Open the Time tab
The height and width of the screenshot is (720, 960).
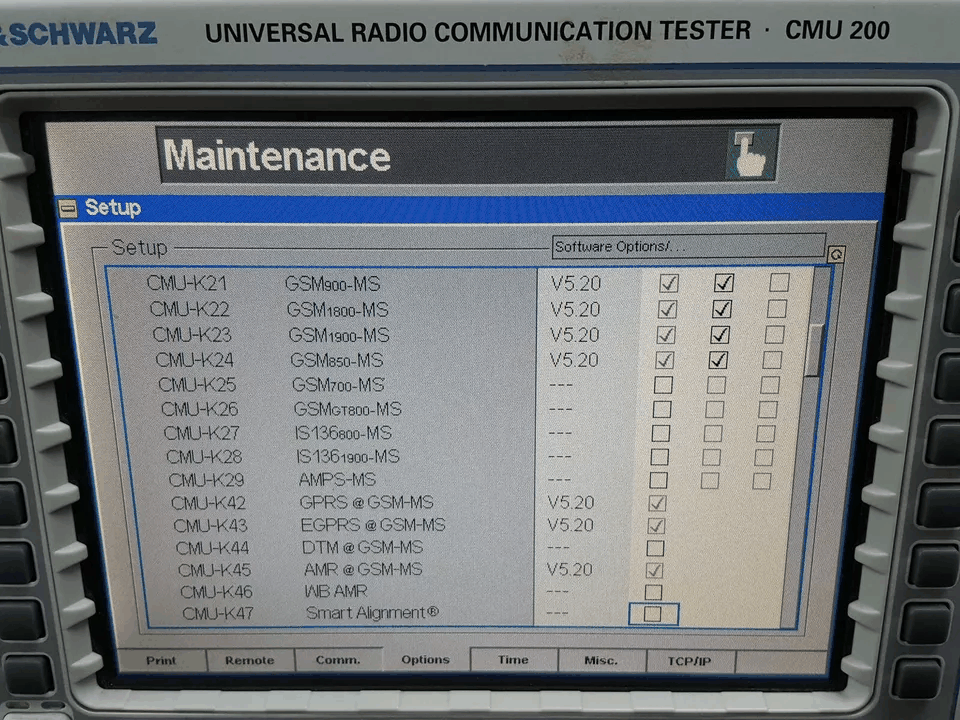point(513,660)
